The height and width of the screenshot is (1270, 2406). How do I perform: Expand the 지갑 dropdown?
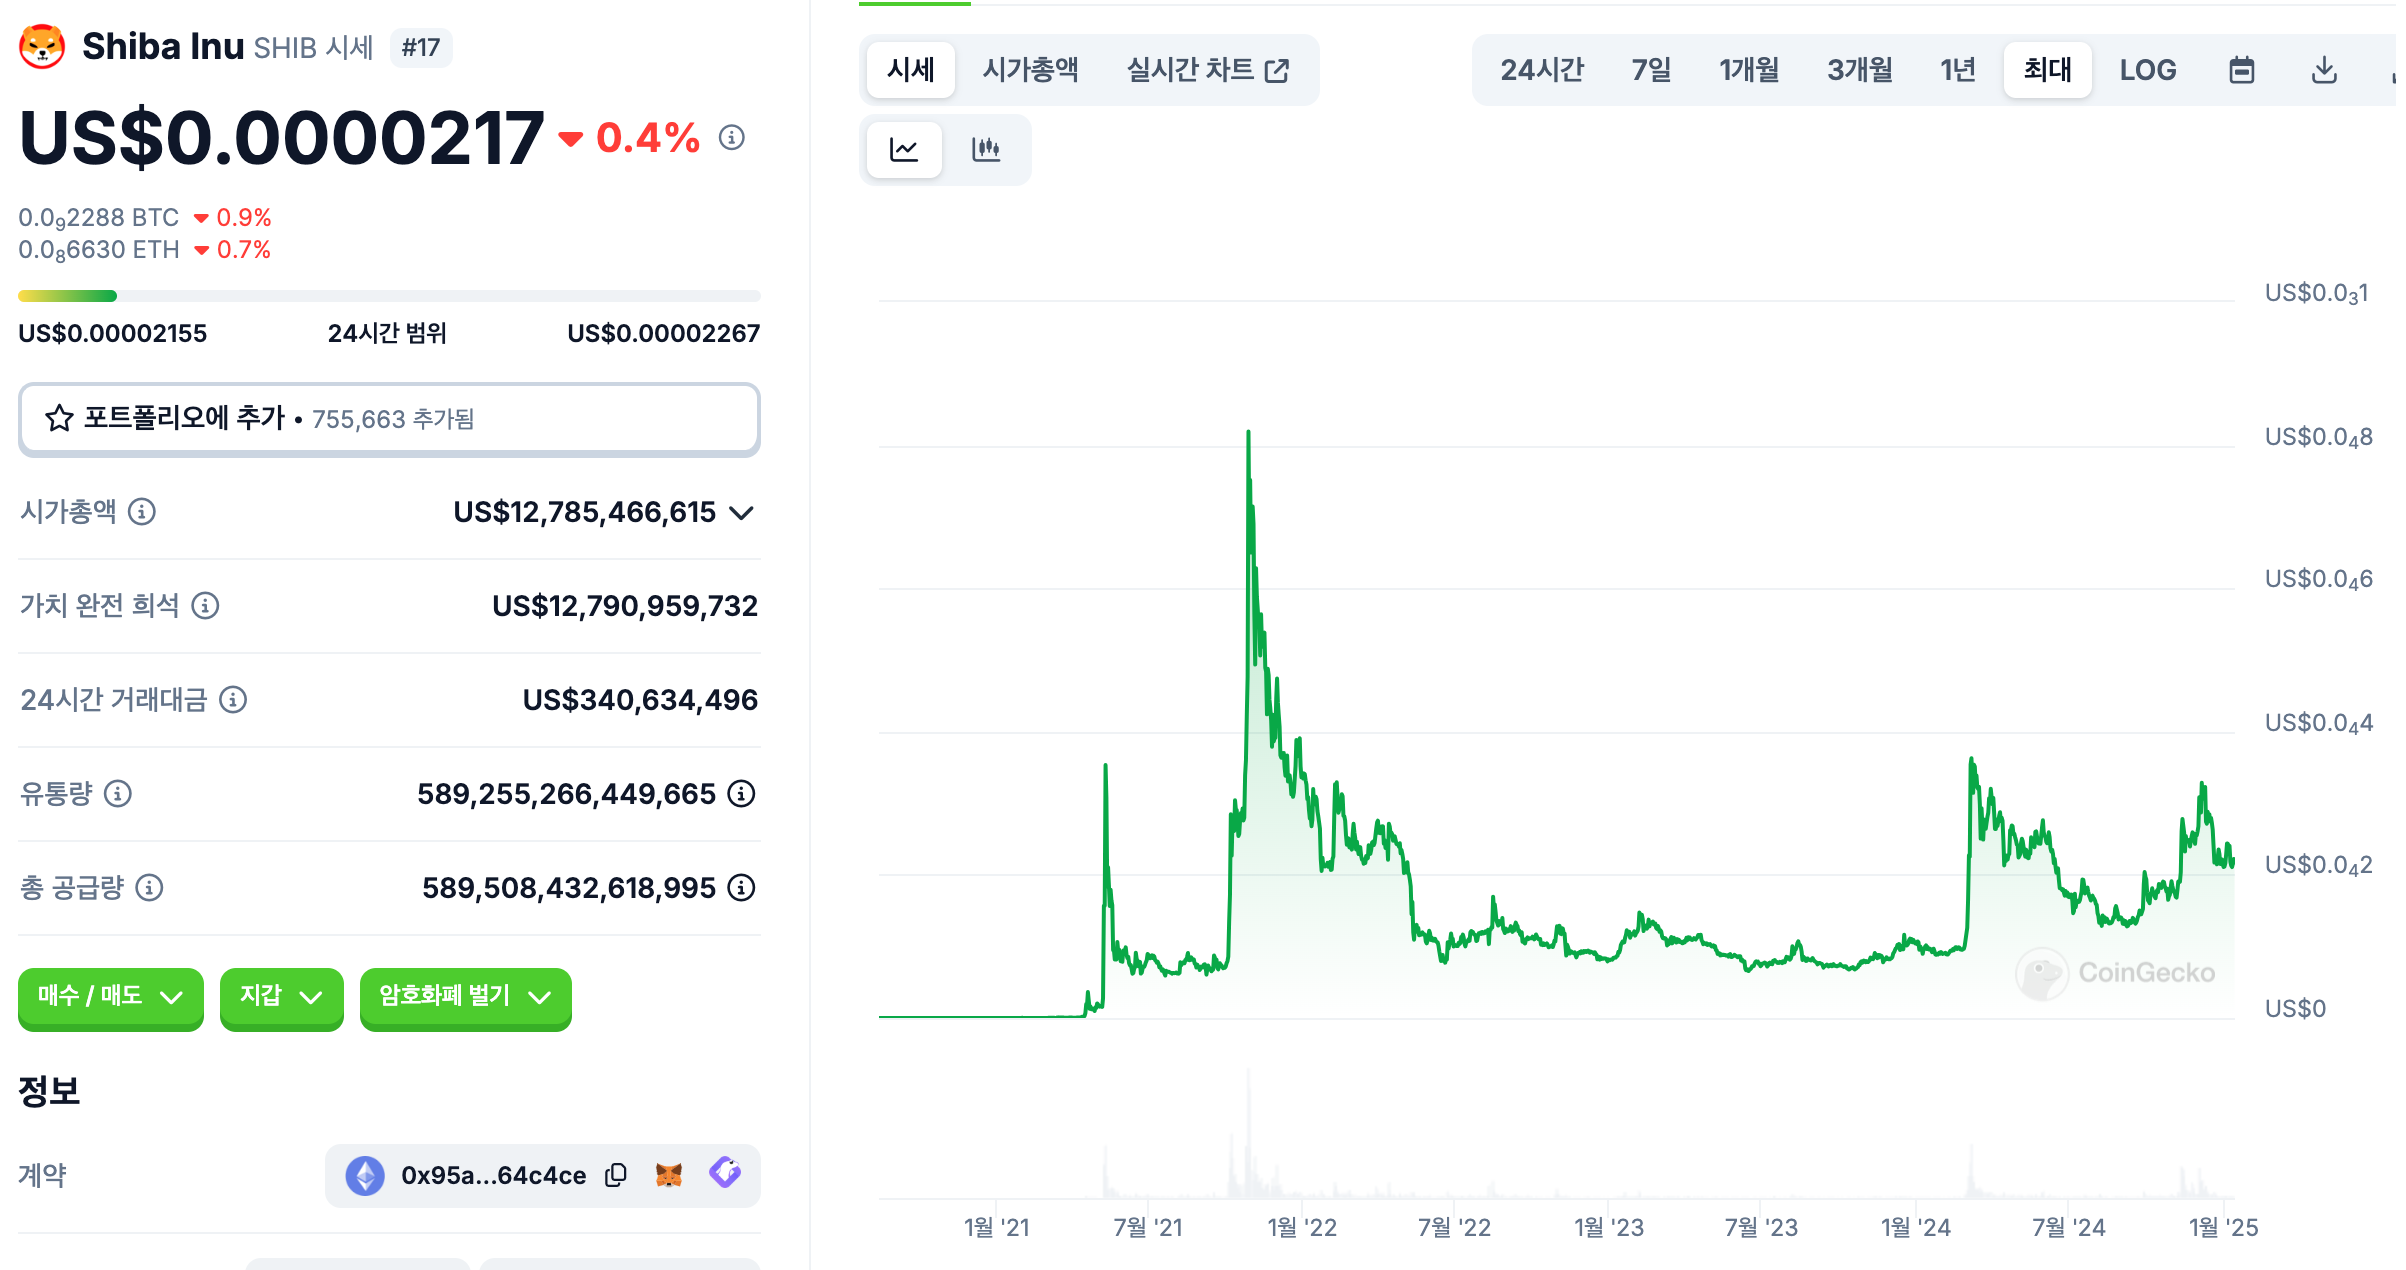281,997
